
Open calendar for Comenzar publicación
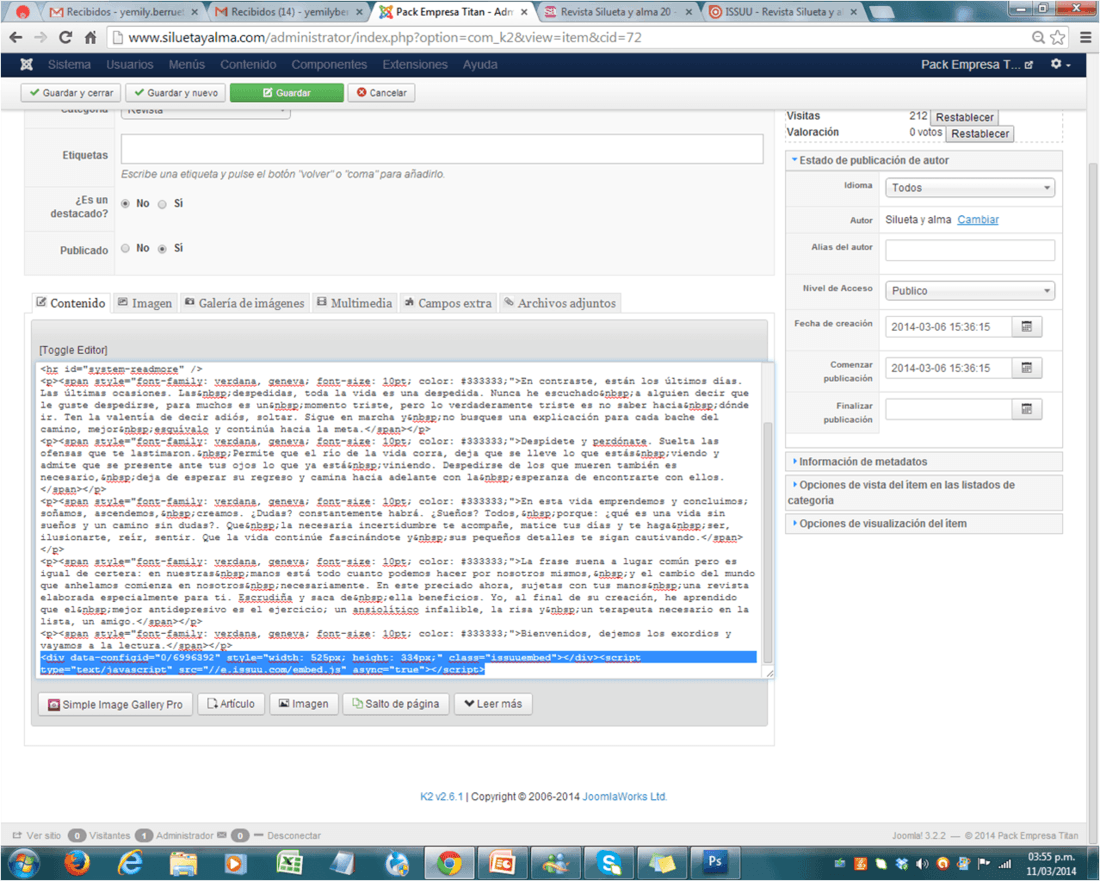[x=1027, y=368]
